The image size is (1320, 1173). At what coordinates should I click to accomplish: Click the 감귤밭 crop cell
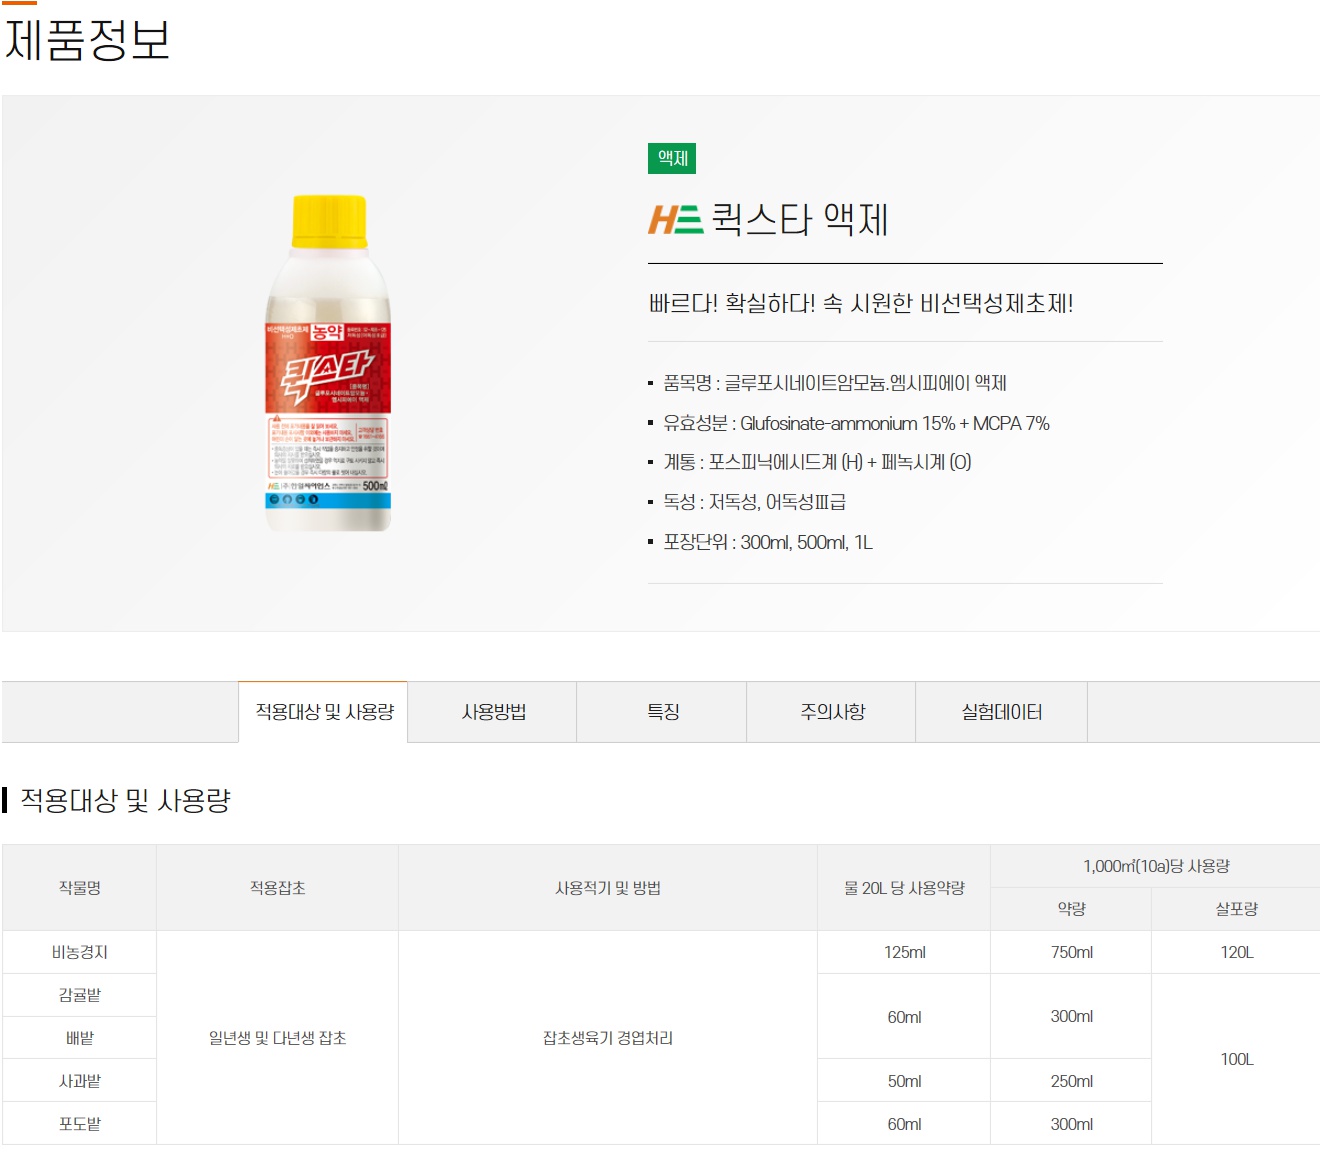pyautogui.click(x=79, y=995)
